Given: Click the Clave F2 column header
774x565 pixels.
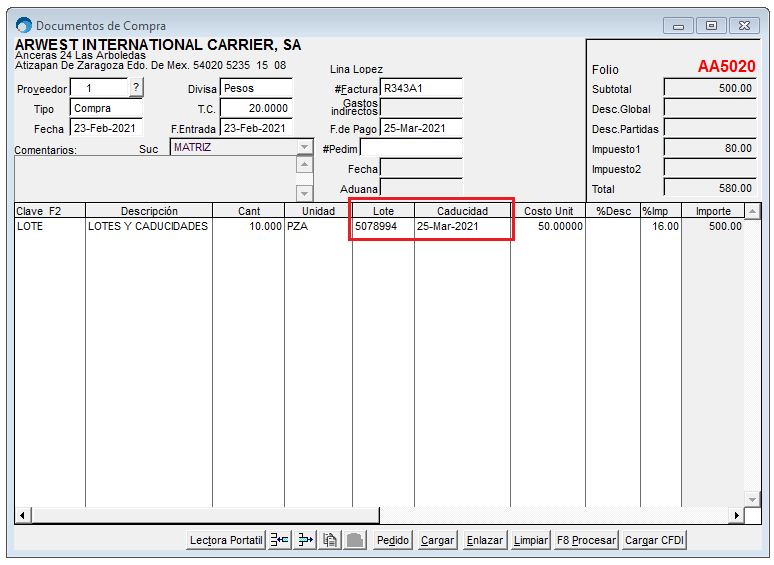Looking at the screenshot, I should click(50, 211).
